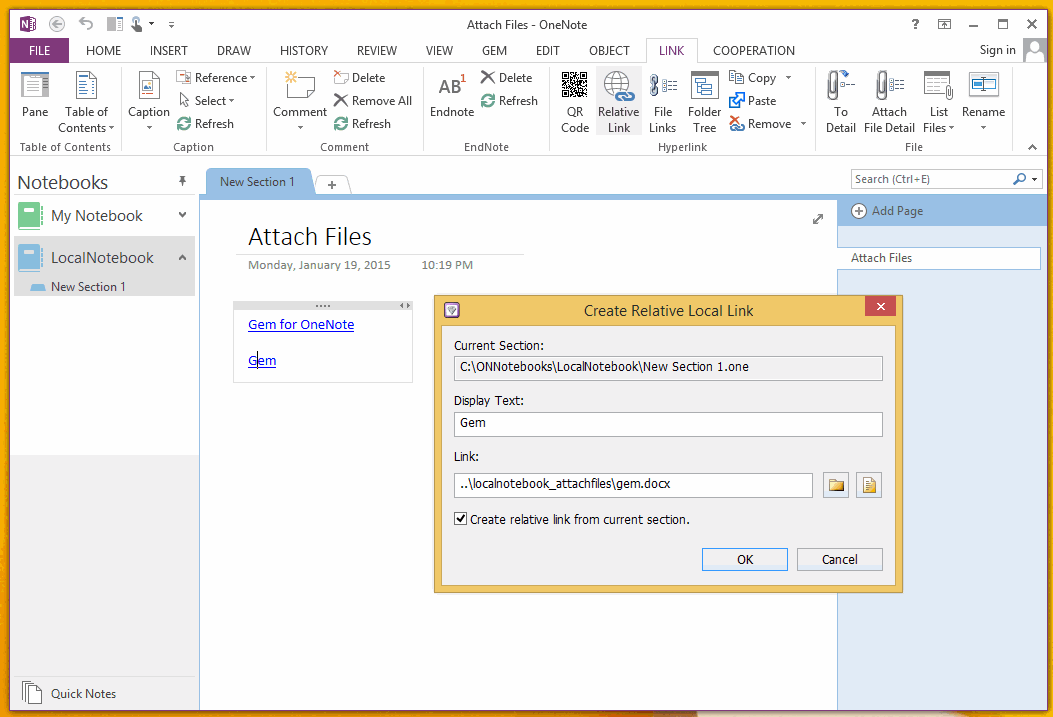Expand the Remove dropdown arrow
Screen dimensions: 1053x717
[x=803, y=124]
